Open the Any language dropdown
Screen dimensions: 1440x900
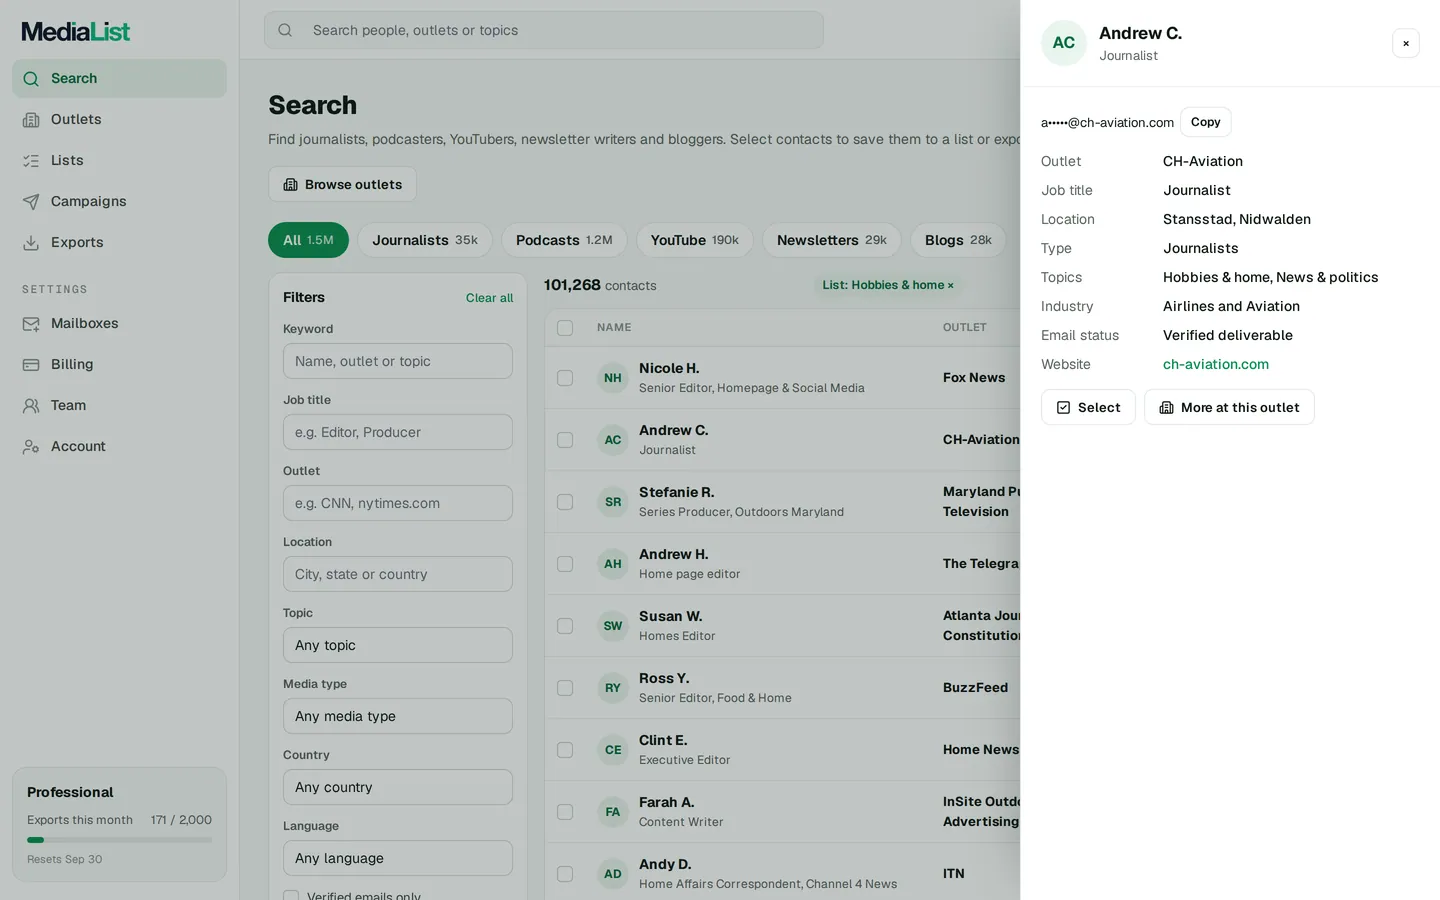[x=398, y=858]
